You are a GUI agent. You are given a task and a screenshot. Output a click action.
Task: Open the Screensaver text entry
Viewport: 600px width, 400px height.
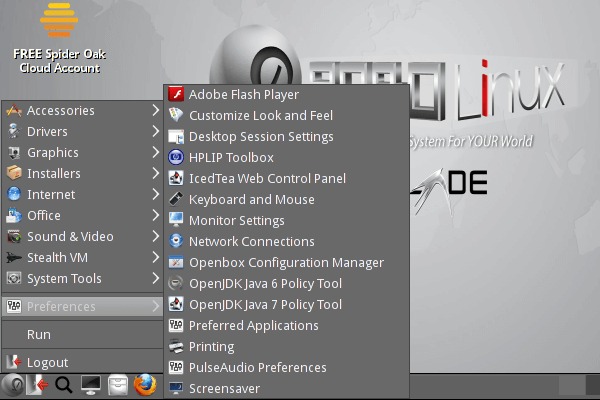click(x=224, y=389)
